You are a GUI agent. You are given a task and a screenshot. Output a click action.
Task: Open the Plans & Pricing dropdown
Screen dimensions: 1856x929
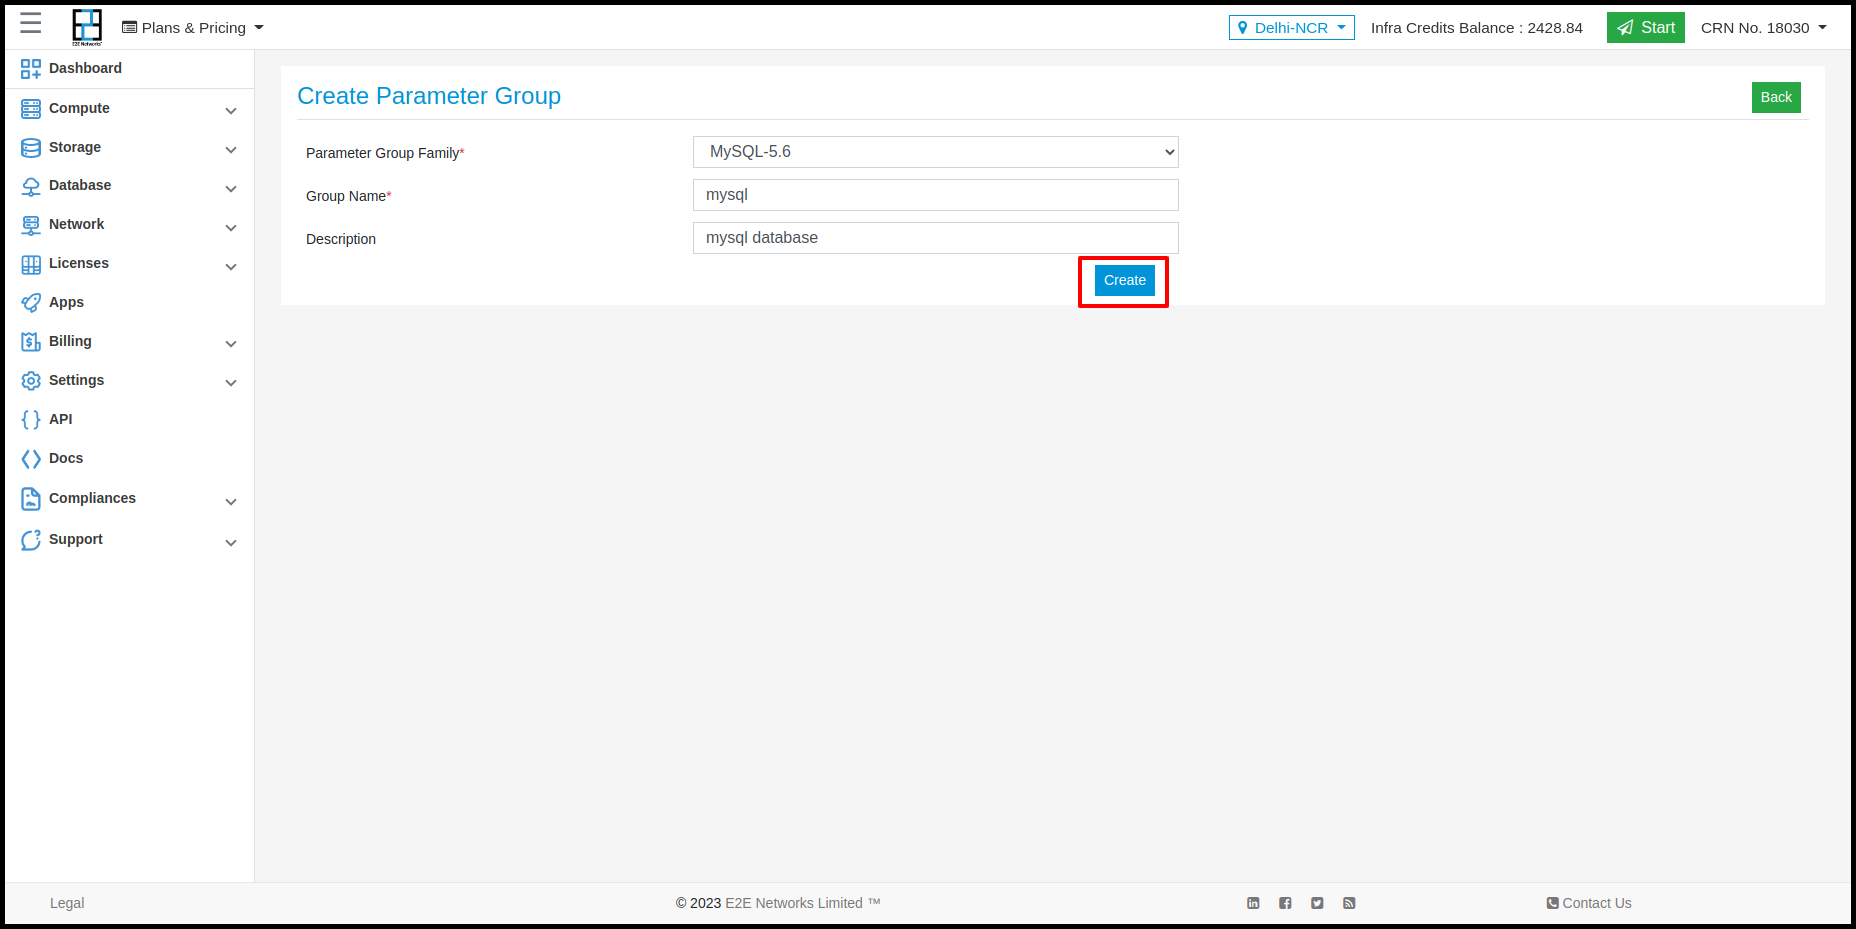[x=193, y=28]
